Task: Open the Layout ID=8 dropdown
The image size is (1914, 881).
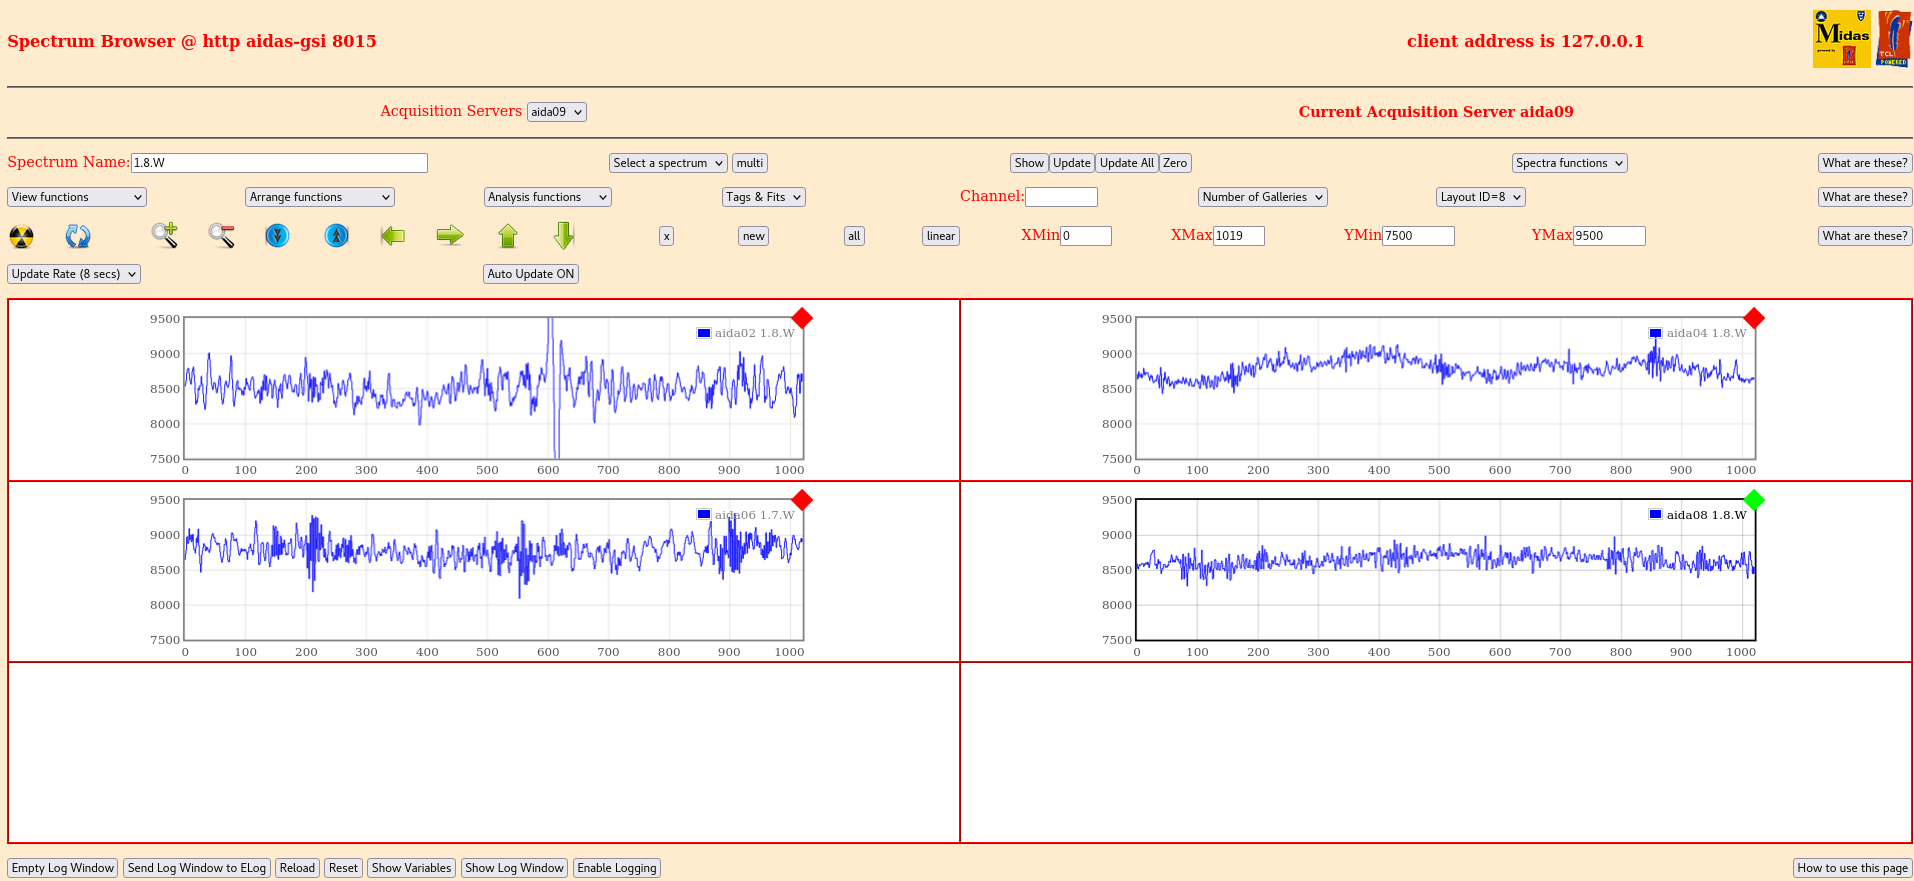Action: coord(1481,197)
